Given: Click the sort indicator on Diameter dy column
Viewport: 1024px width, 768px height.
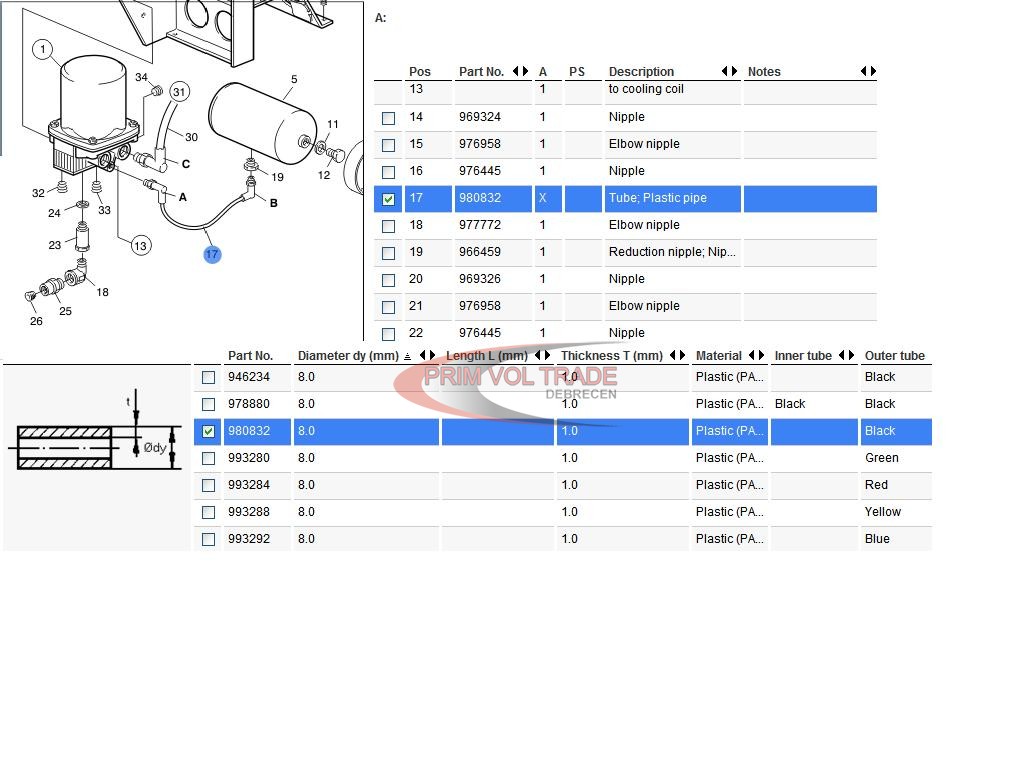Looking at the screenshot, I should [408, 356].
